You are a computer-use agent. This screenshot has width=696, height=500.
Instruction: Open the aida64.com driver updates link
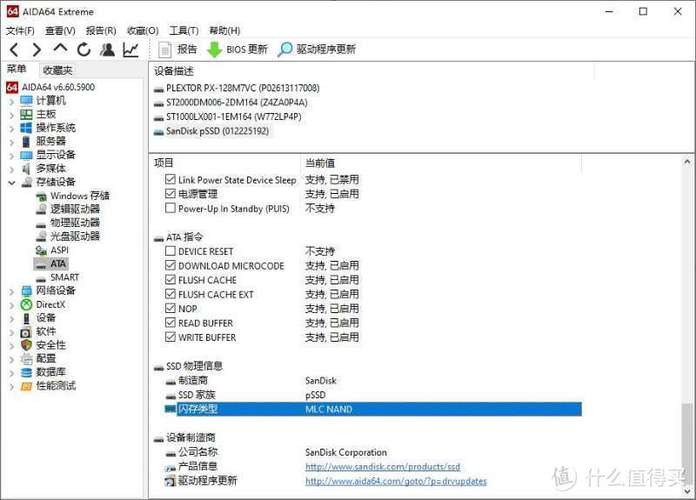point(396,481)
